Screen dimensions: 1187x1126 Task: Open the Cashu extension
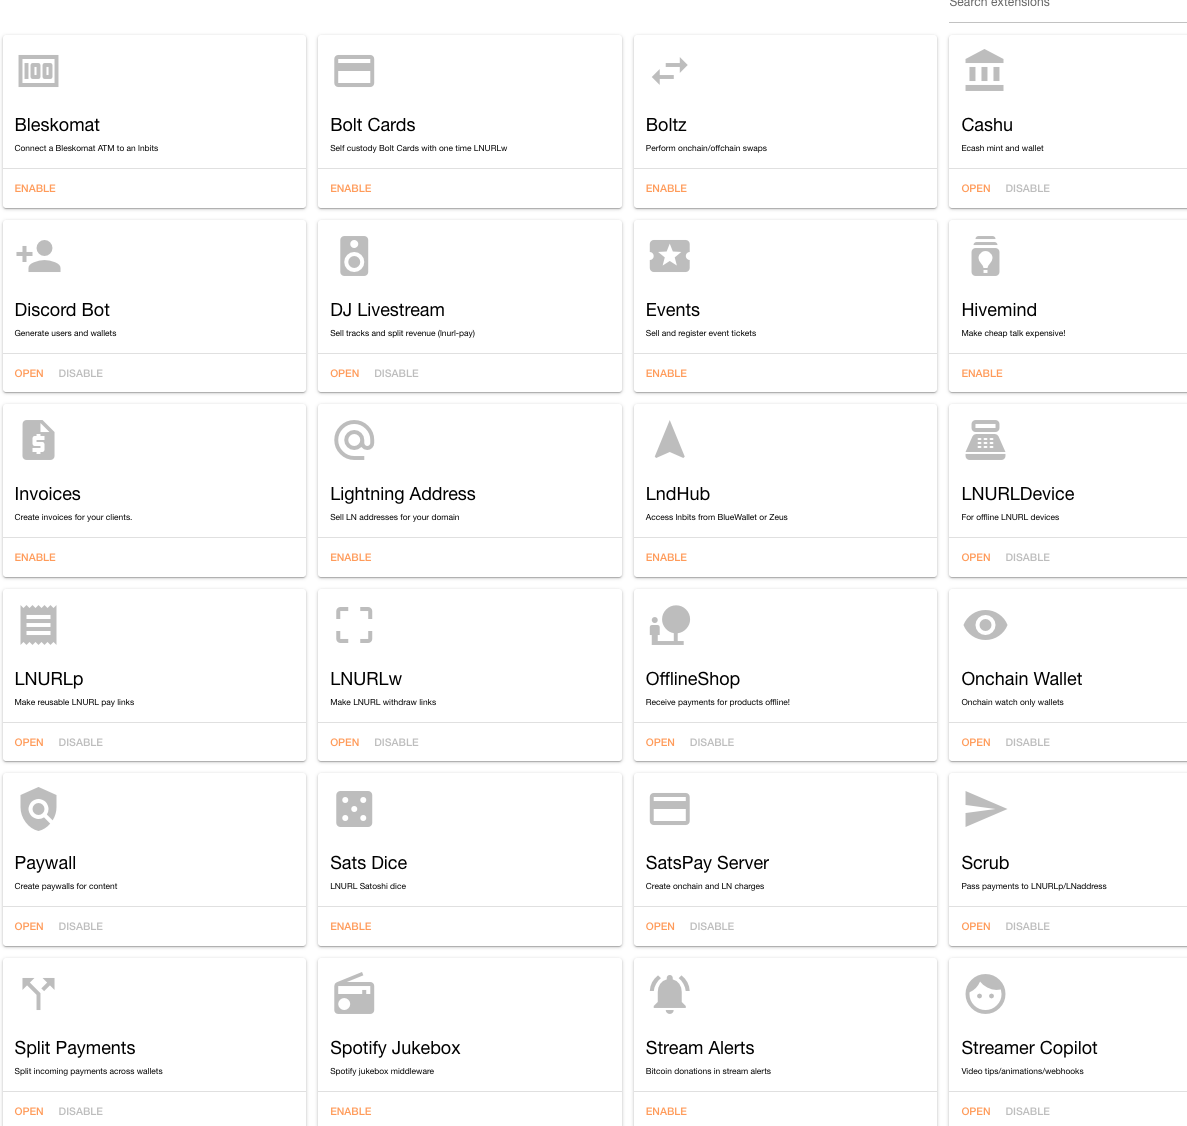[976, 189]
